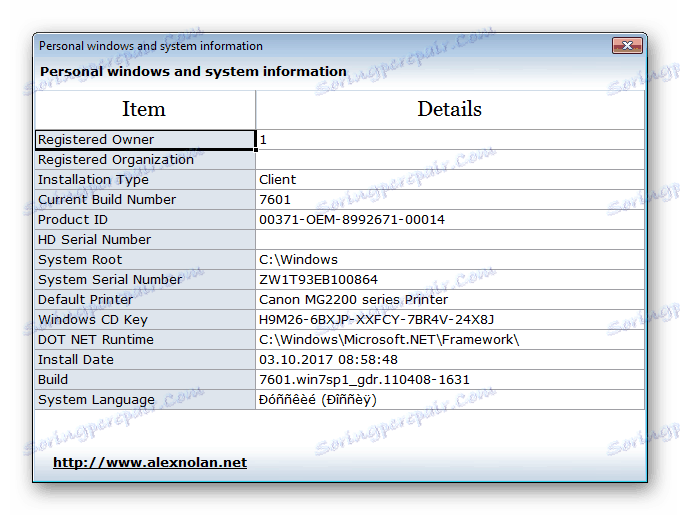Click the 'Details' column header

click(x=450, y=110)
